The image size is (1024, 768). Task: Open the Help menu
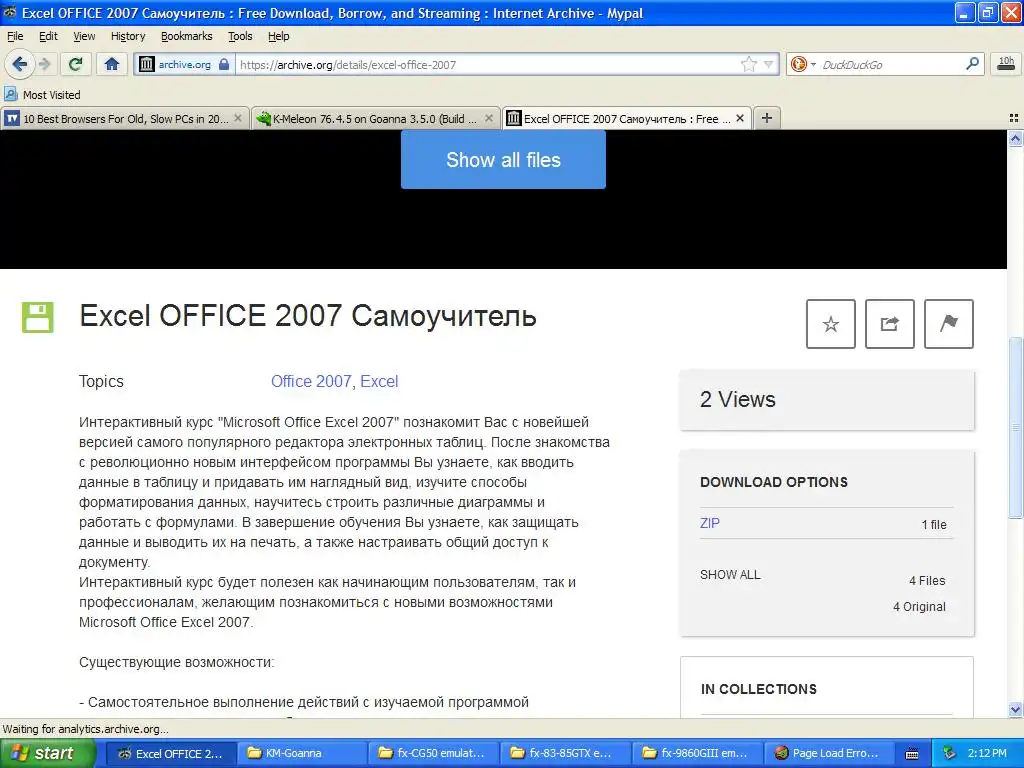coord(278,36)
